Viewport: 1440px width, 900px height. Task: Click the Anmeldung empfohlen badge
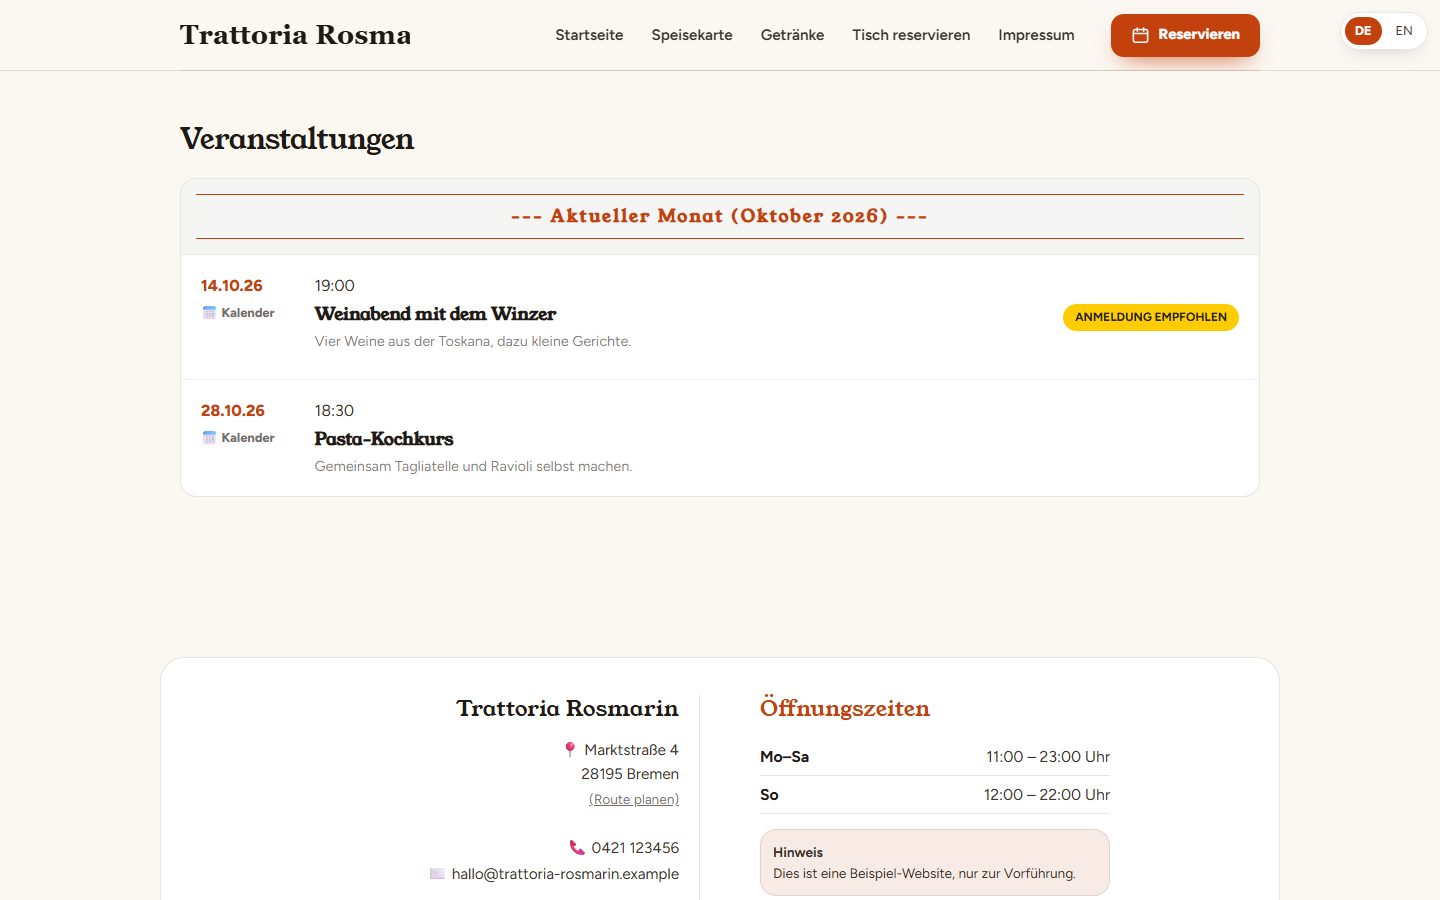1151,317
